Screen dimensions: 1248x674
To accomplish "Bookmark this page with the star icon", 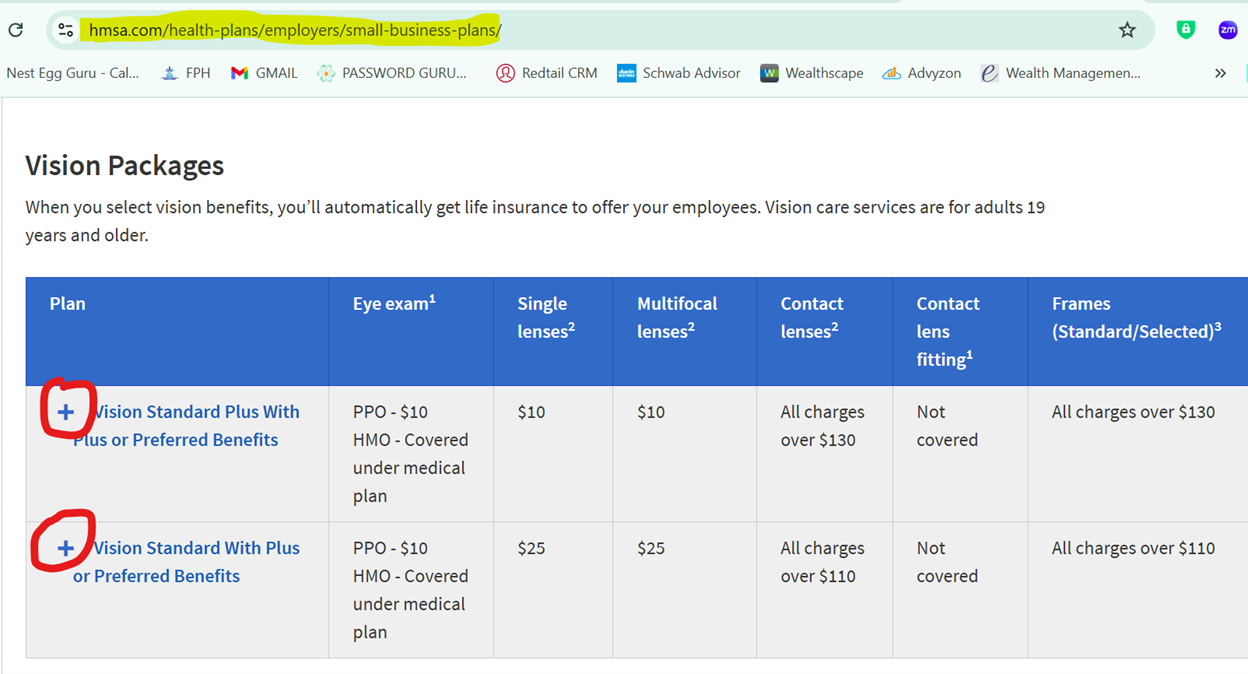I will [x=1127, y=30].
